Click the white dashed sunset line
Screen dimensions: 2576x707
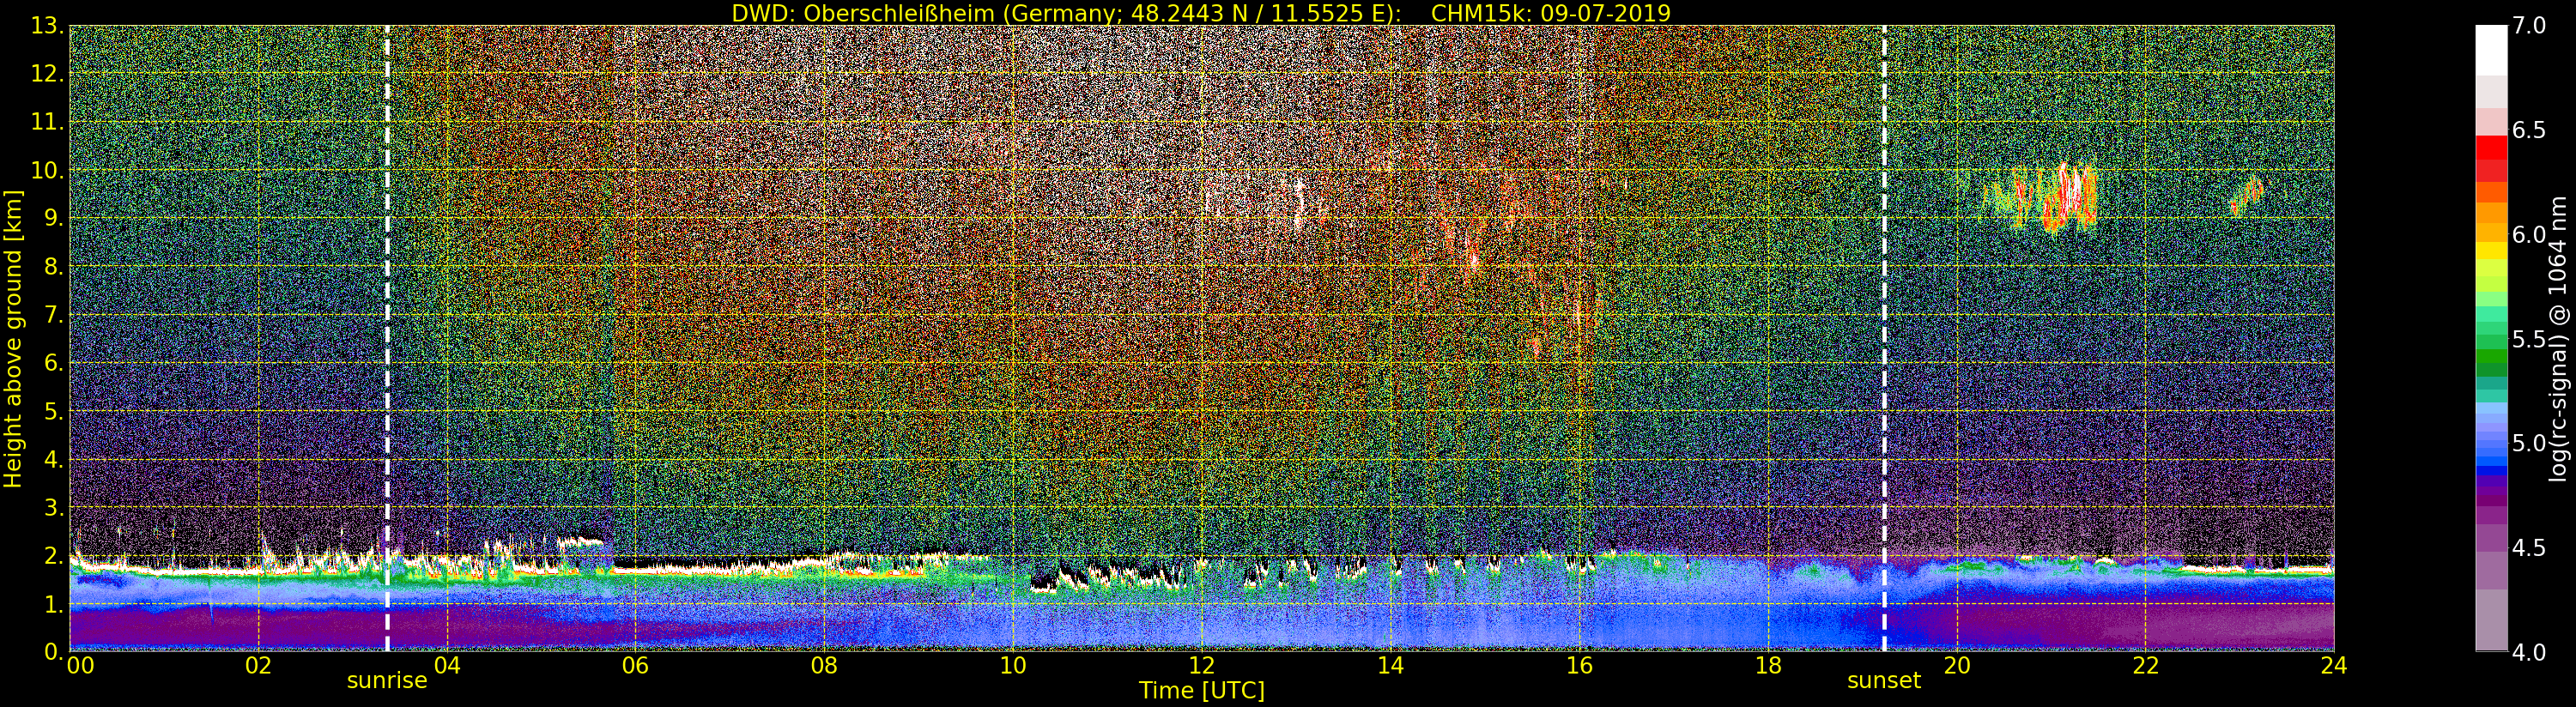[1884, 338]
